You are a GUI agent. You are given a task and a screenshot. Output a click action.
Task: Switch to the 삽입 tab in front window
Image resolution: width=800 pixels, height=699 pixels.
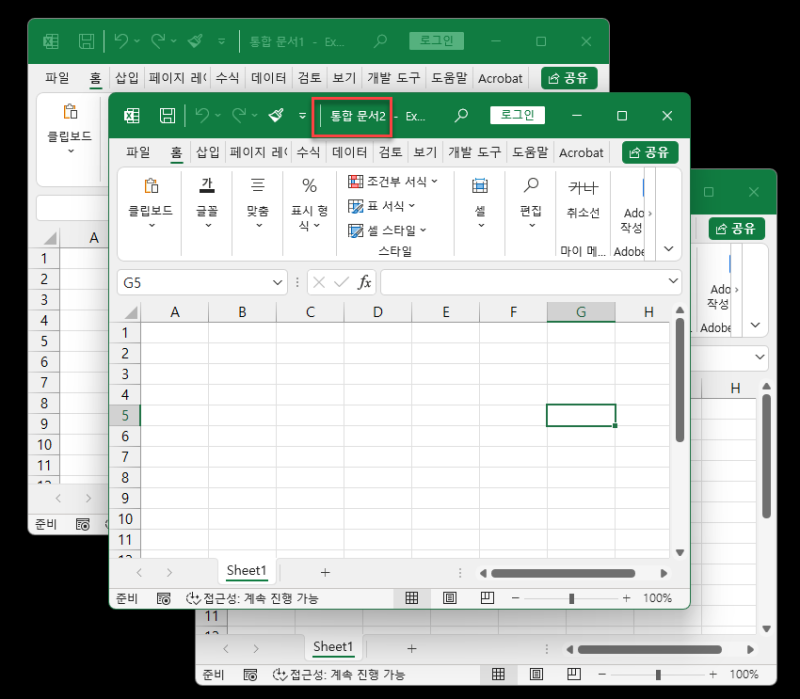point(208,152)
